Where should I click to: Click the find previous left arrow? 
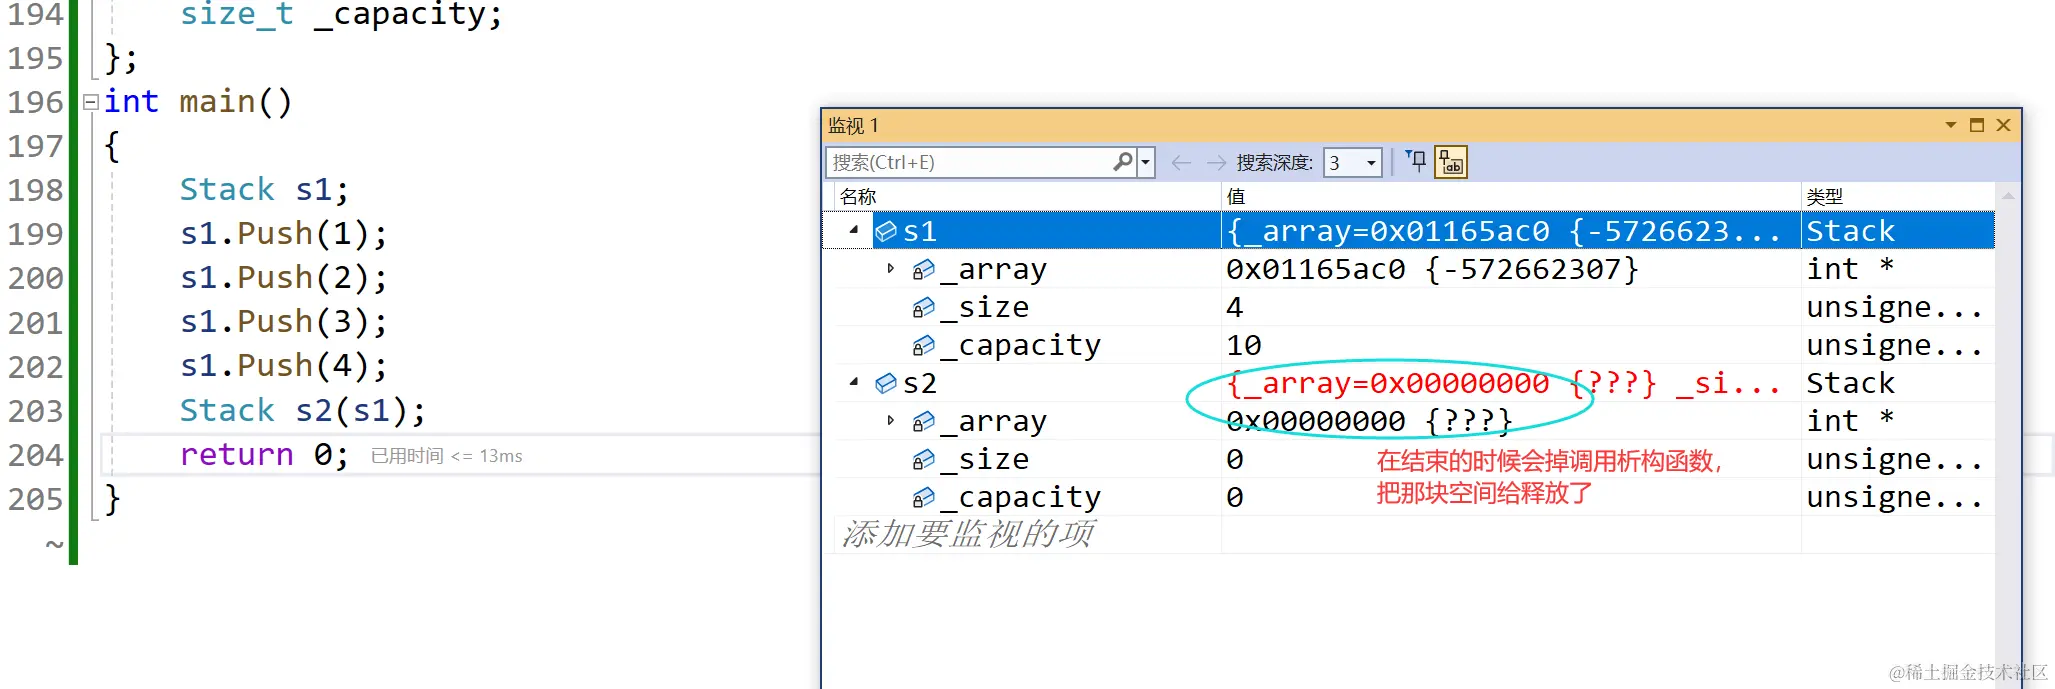(x=1181, y=162)
